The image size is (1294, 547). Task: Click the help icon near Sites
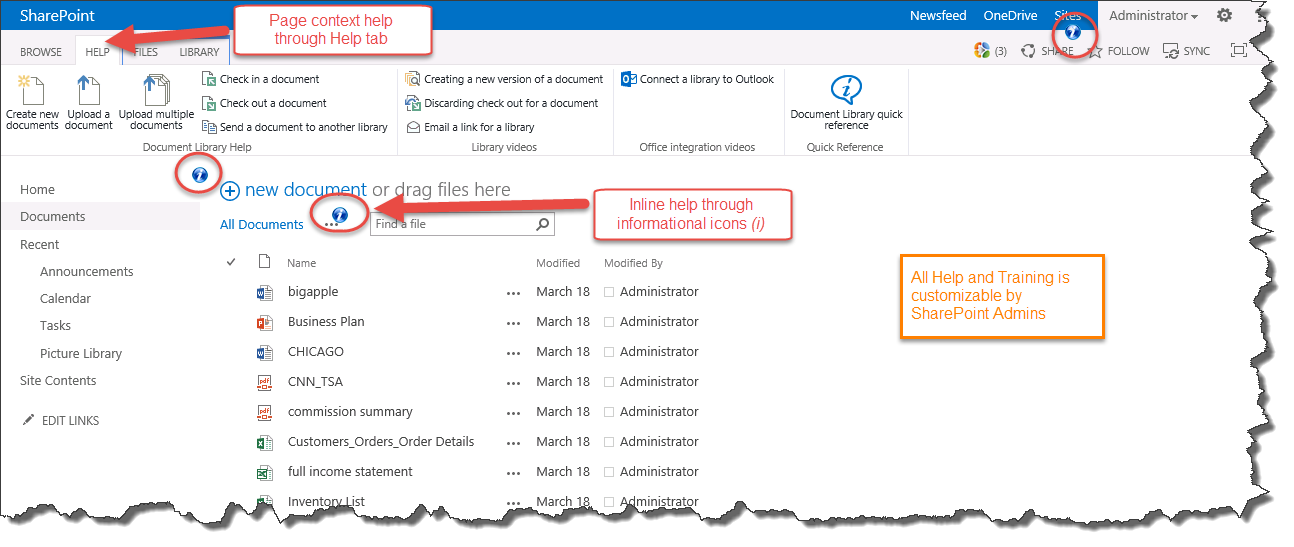(x=1073, y=33)
